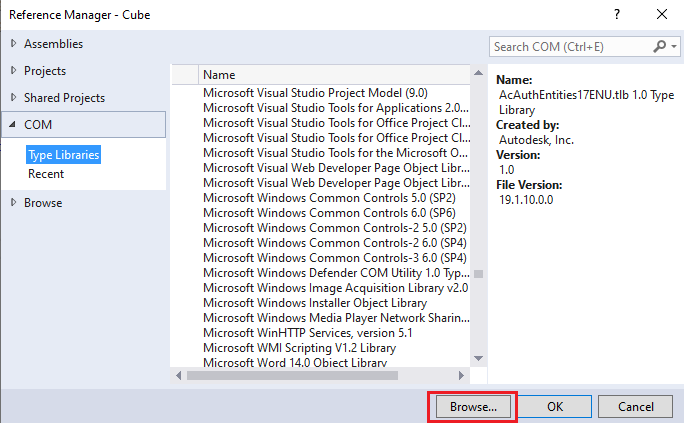The width and height of the screenshot is (684, 423).
Task: Select Microsoft Windows Common Controls-3 6.0 (SP4)
Action: coord(335,258)
